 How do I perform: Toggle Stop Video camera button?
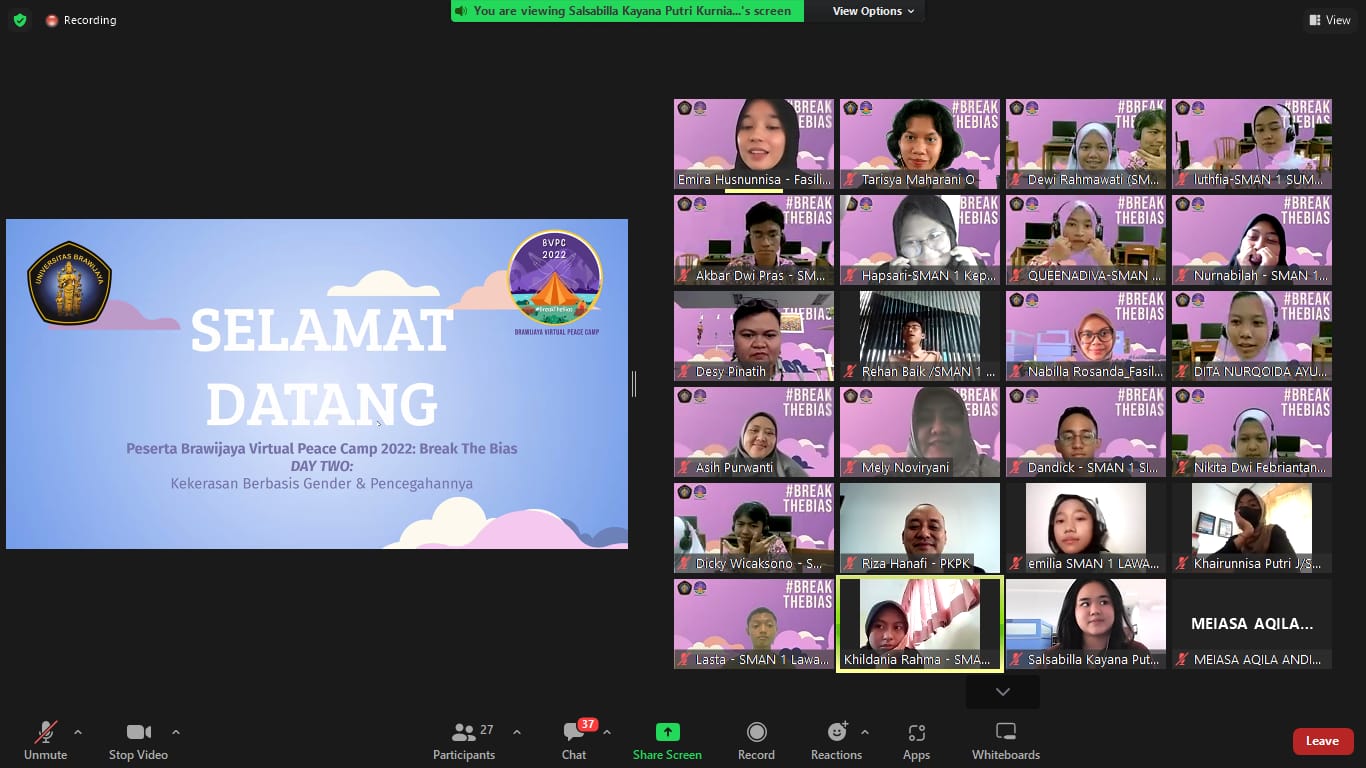click(138, 741)
